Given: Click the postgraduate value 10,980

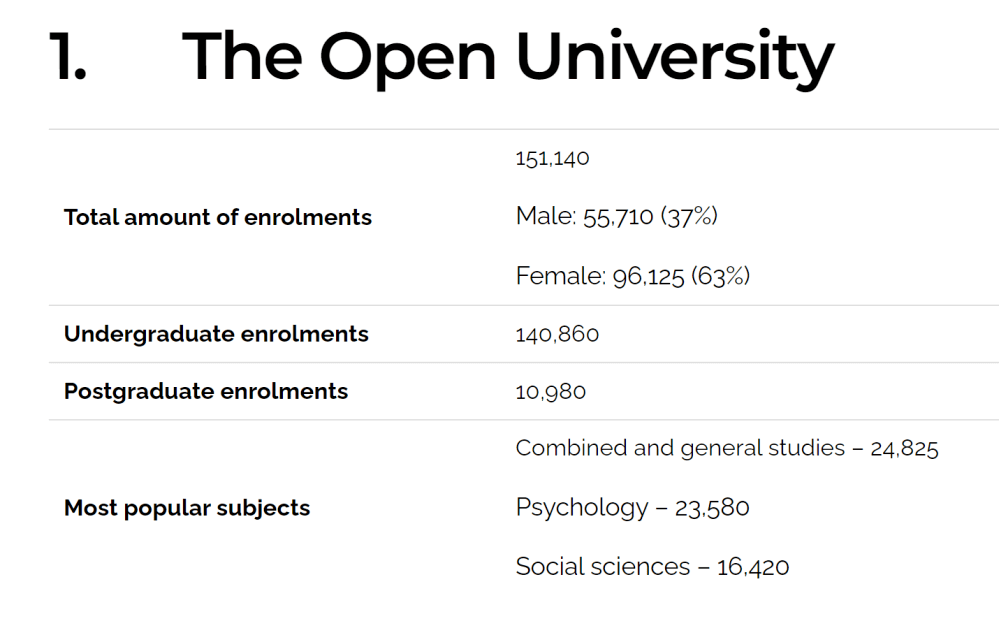Looking at the screenshot, I should (550, 392).
